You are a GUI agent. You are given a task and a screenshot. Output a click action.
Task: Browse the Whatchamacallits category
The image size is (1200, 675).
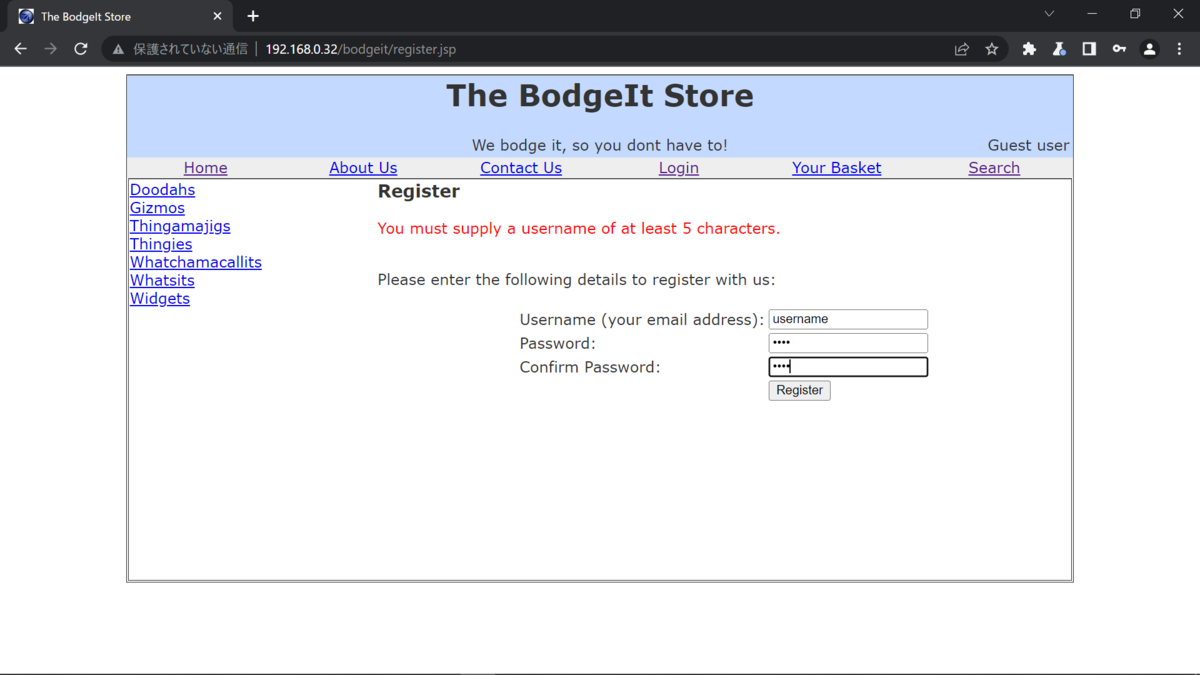click(x=196, y=262)
